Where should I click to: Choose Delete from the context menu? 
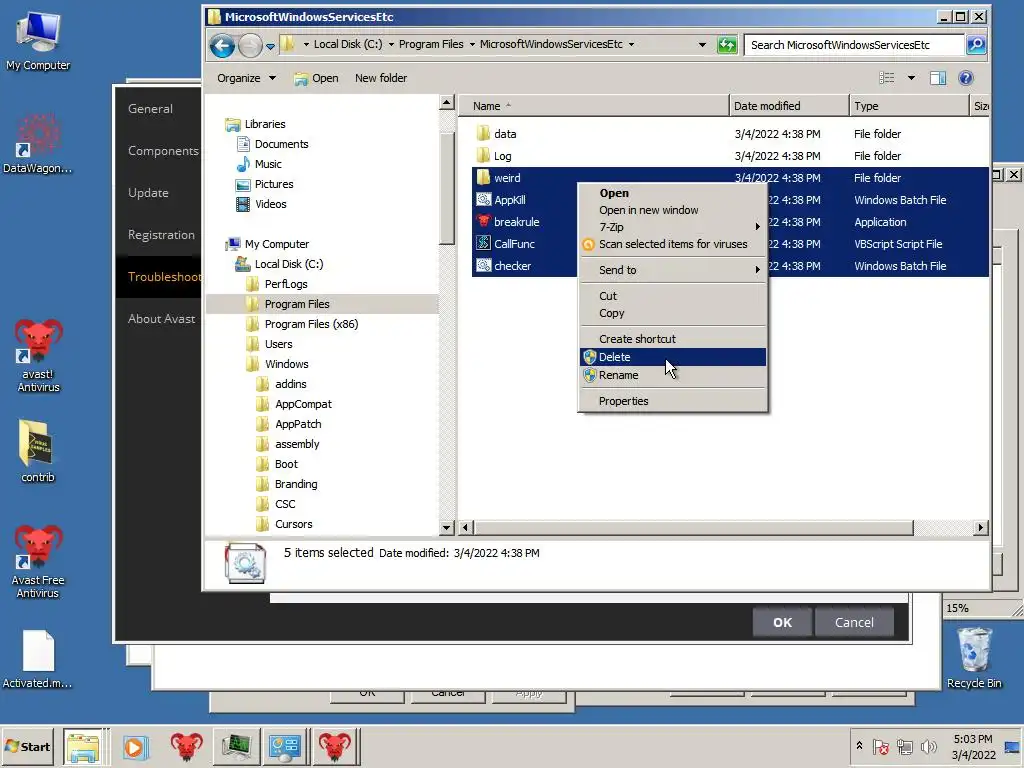(x=673, y=357)
